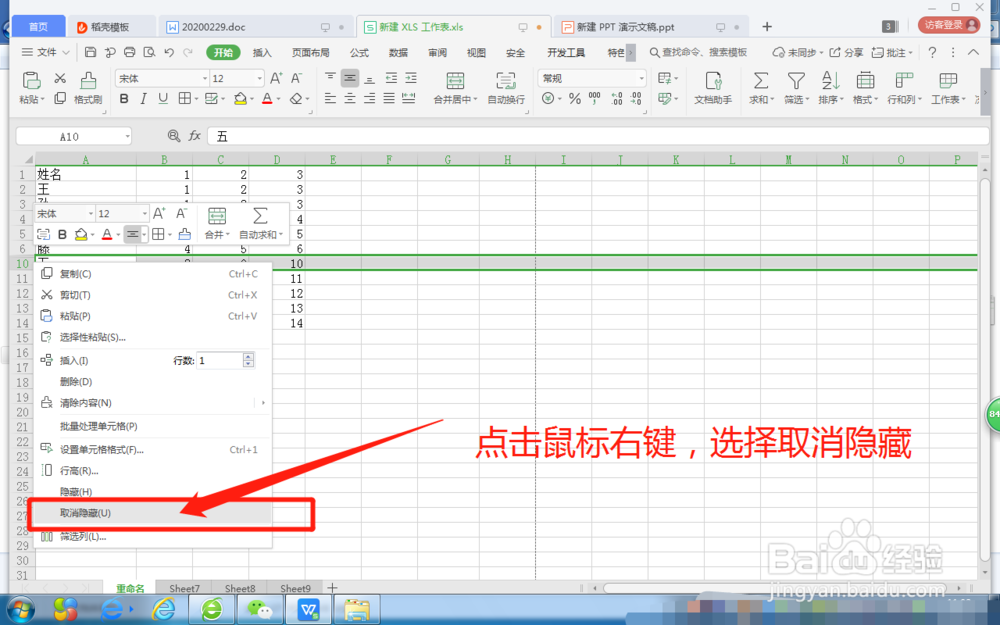Open the fill color dropdown arrow

click(251, 99)
